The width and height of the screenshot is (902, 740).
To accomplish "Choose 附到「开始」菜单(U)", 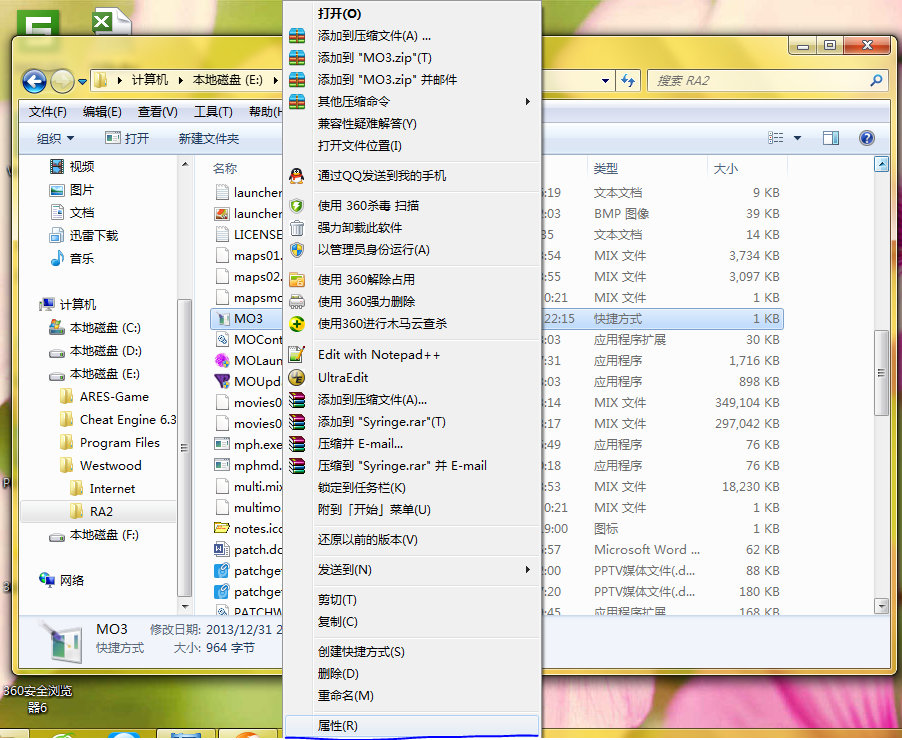I will pos(374,510).
